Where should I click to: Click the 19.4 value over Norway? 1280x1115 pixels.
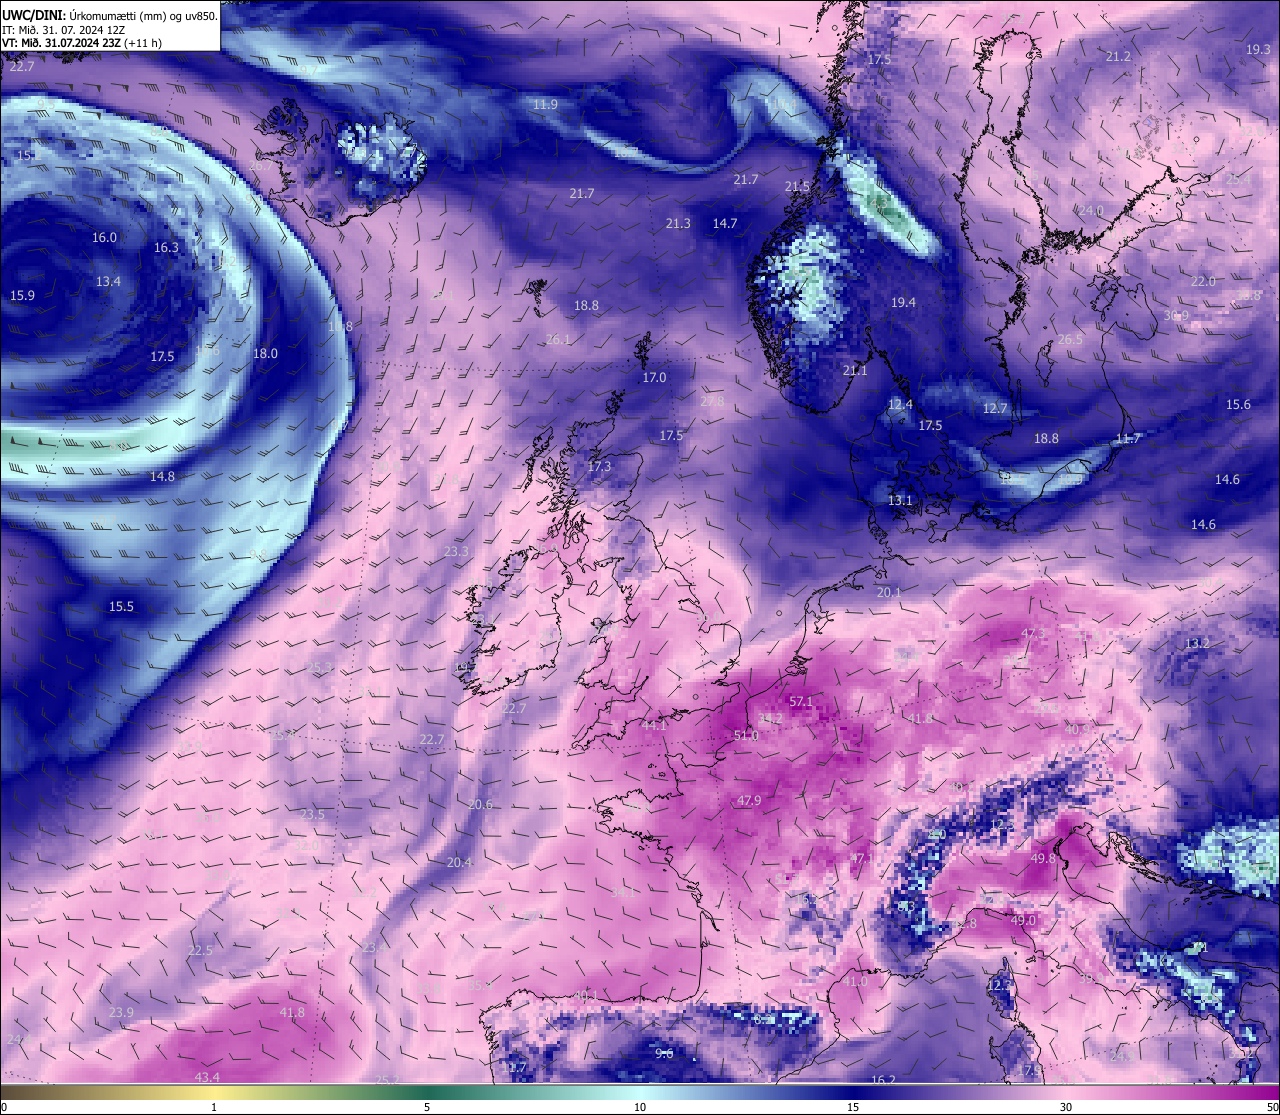point(903,302)
